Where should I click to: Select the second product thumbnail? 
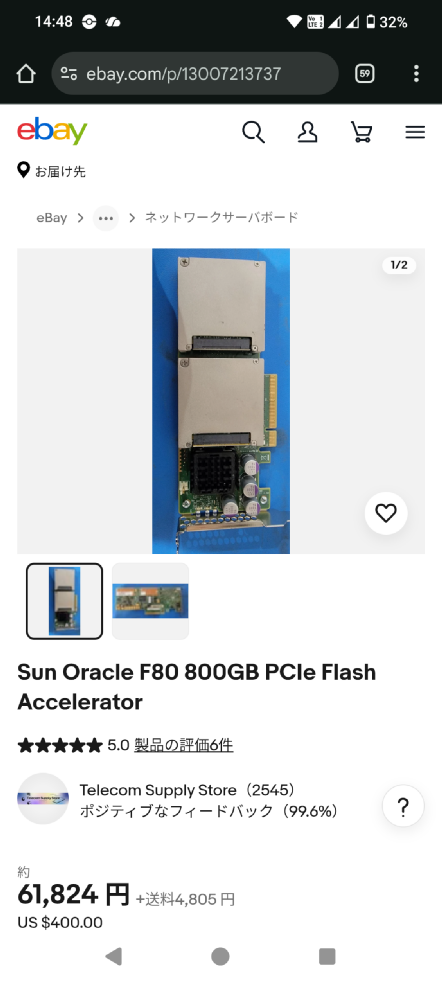(150, 601)
